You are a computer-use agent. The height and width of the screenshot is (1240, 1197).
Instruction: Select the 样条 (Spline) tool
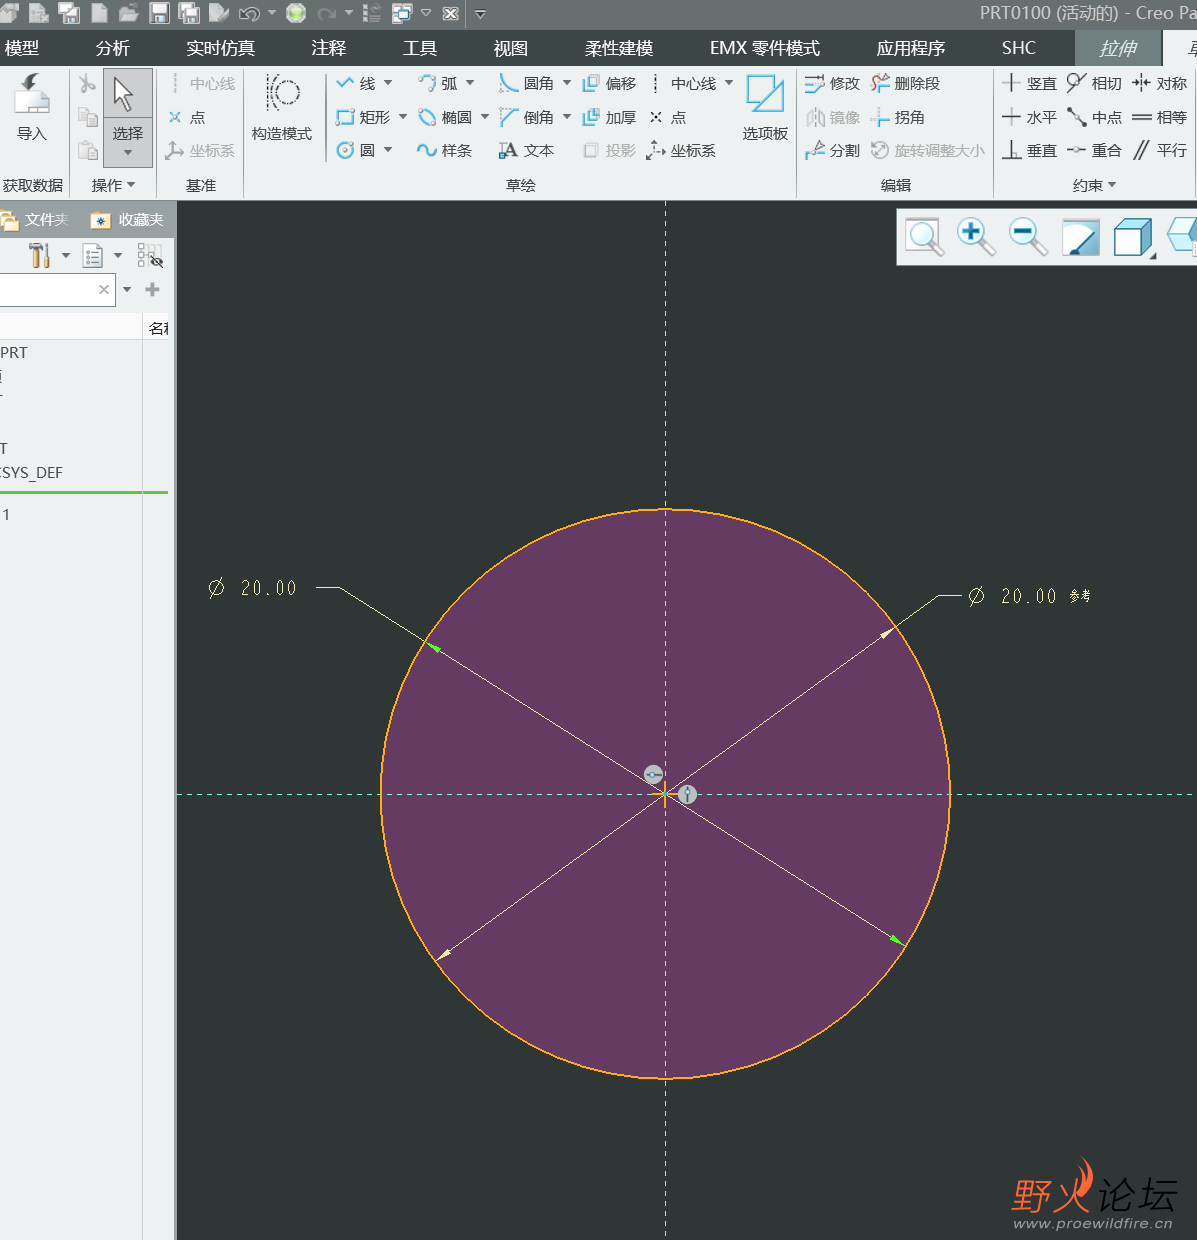click(x=445, y=150)
